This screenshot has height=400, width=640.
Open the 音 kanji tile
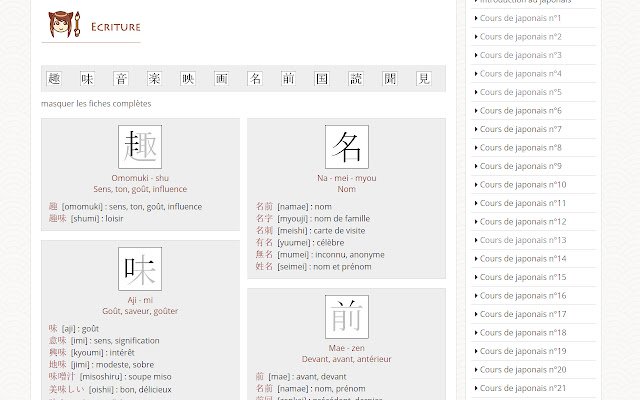pos(121,78)
